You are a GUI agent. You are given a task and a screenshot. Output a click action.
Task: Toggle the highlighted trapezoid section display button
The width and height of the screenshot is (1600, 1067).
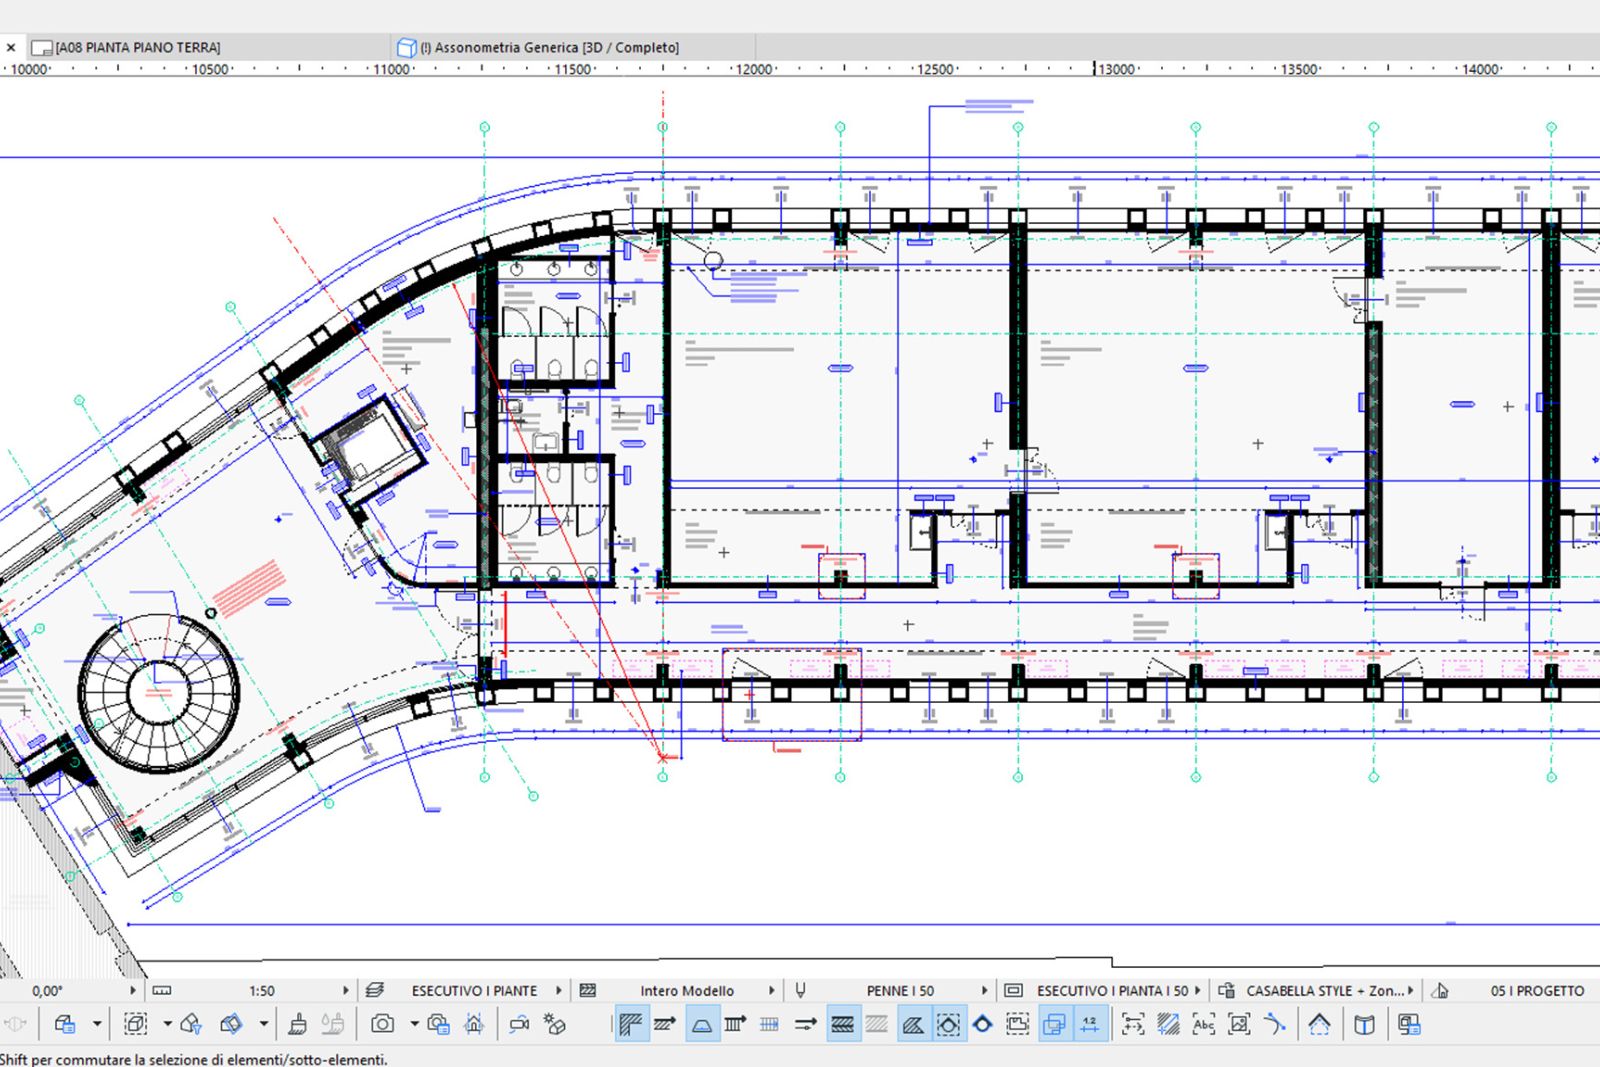click(x=700, y=1024)
